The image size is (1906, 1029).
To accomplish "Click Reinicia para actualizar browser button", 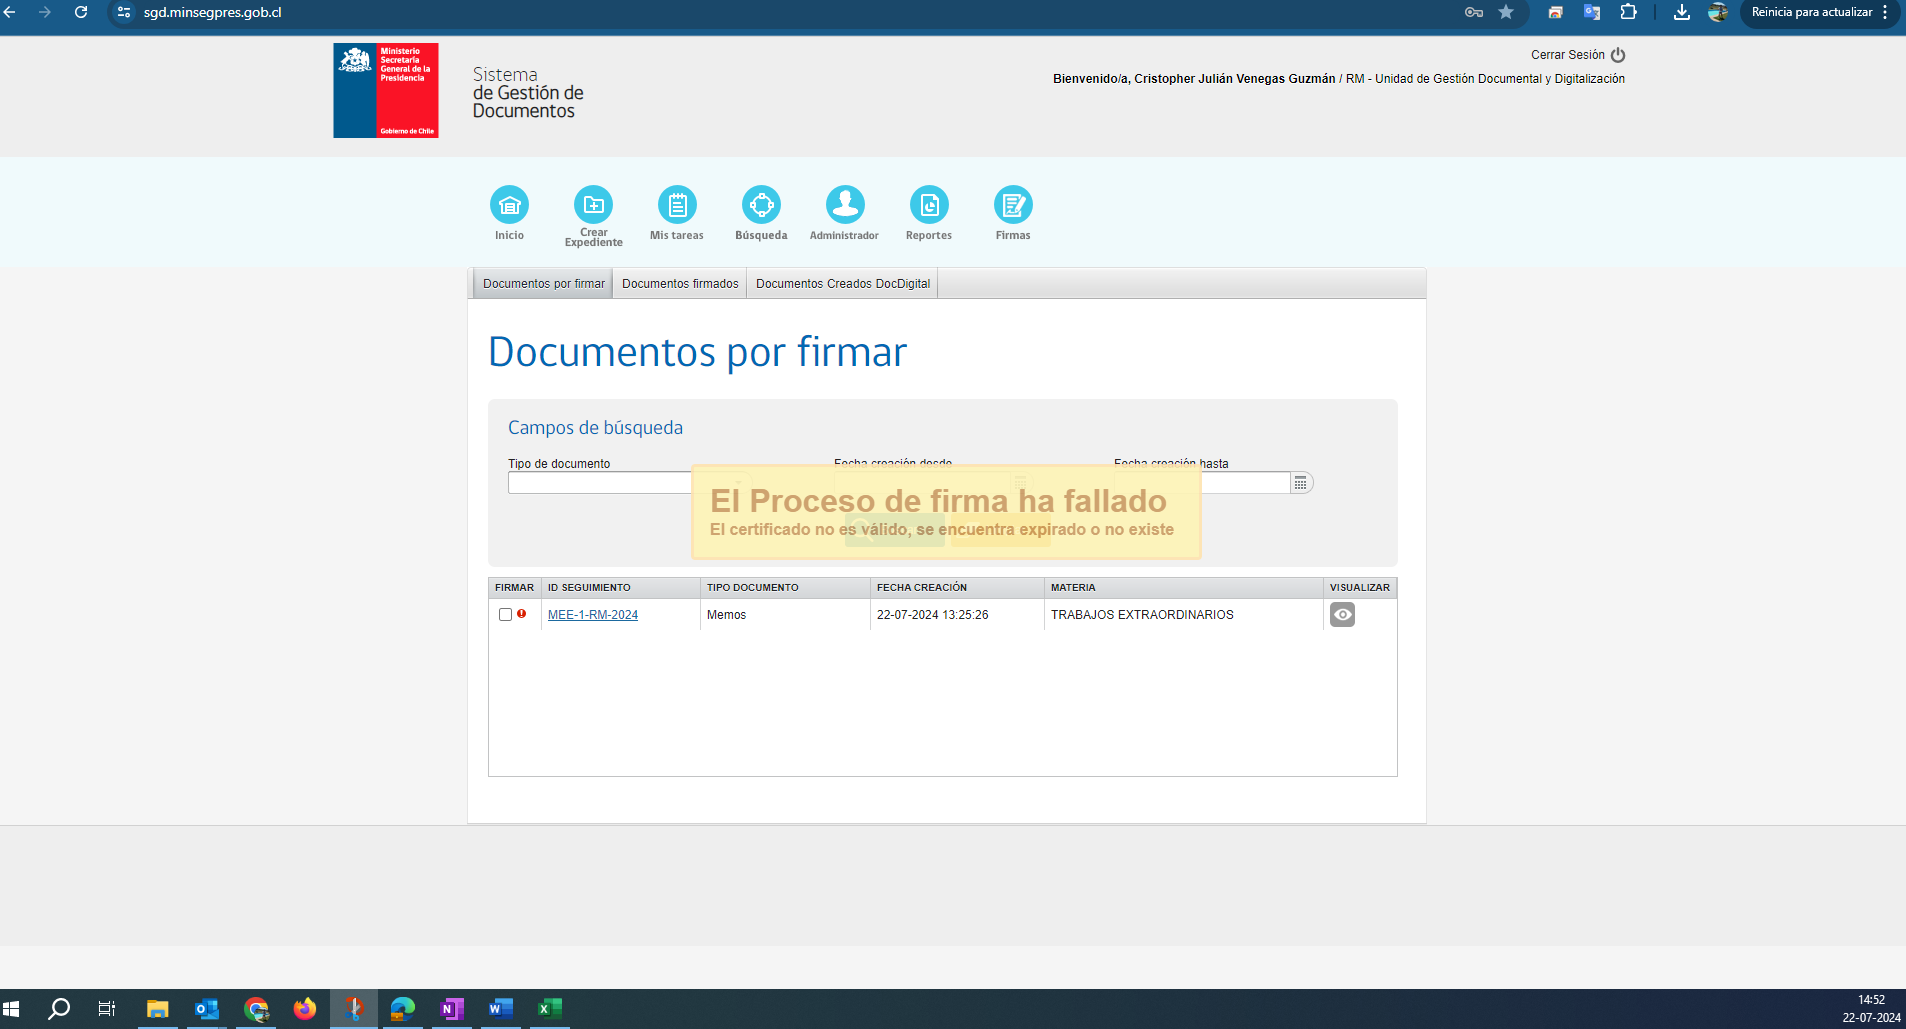I will 1811,13.
